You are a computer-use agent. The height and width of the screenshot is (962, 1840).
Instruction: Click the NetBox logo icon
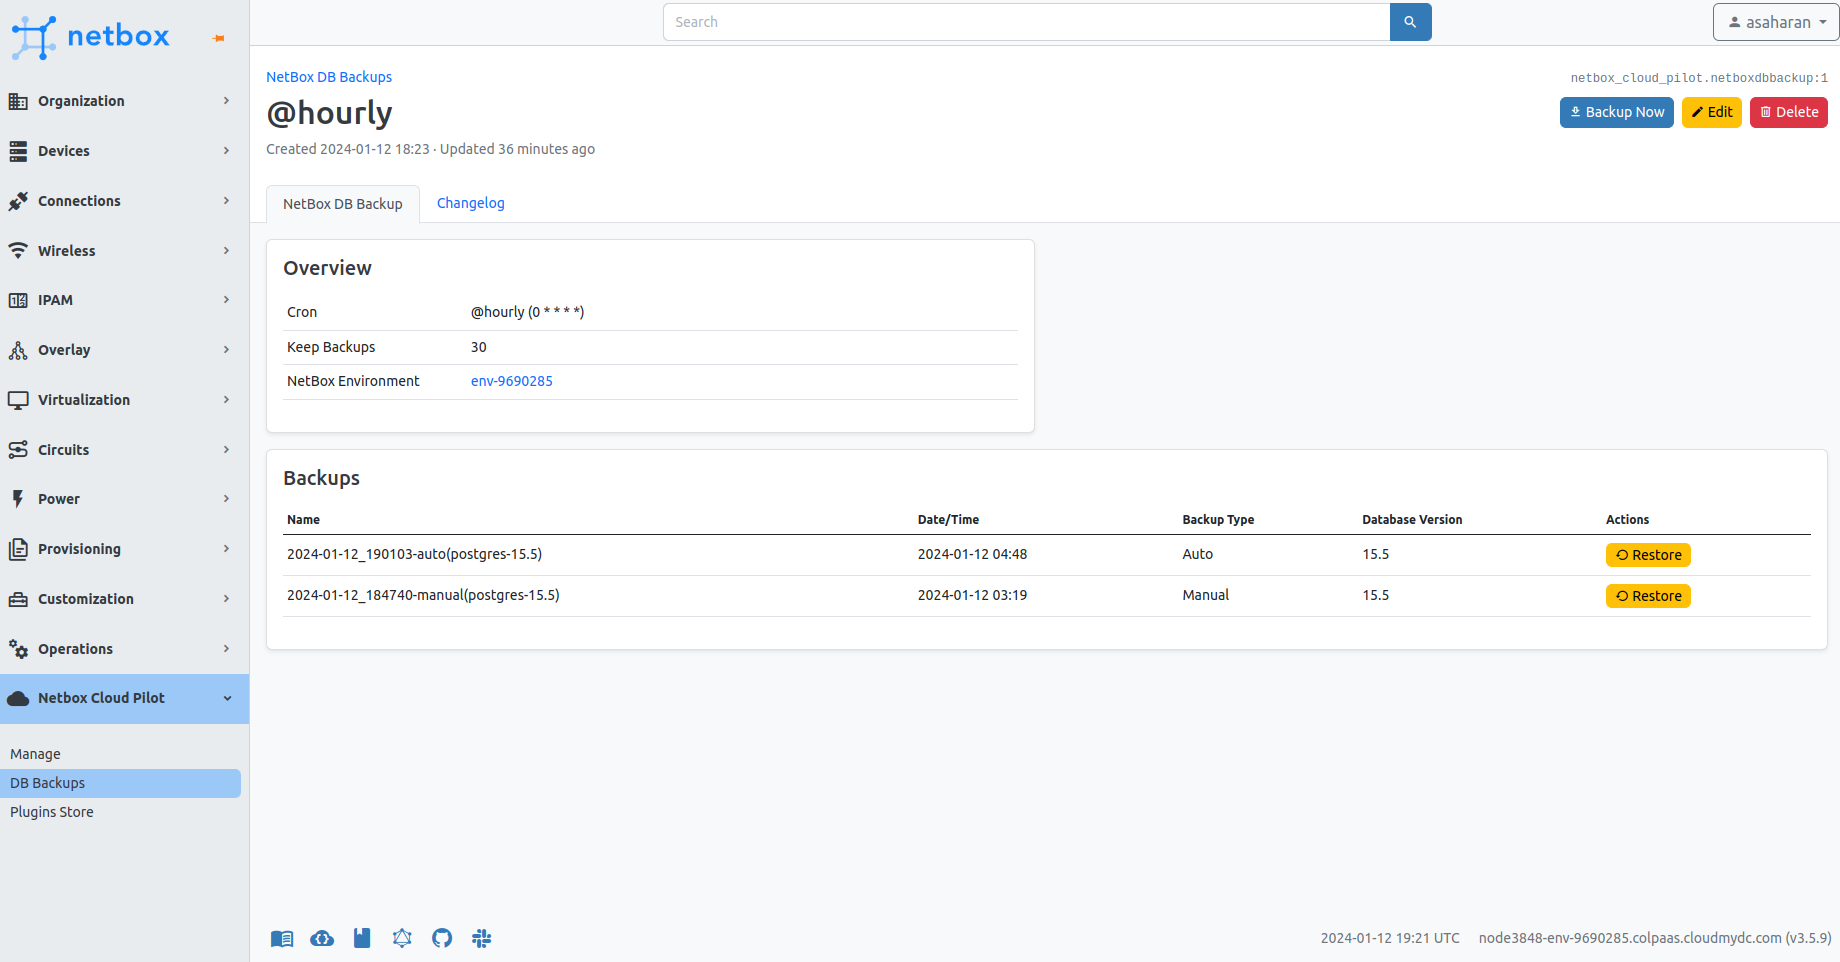(x=34, y=37)
